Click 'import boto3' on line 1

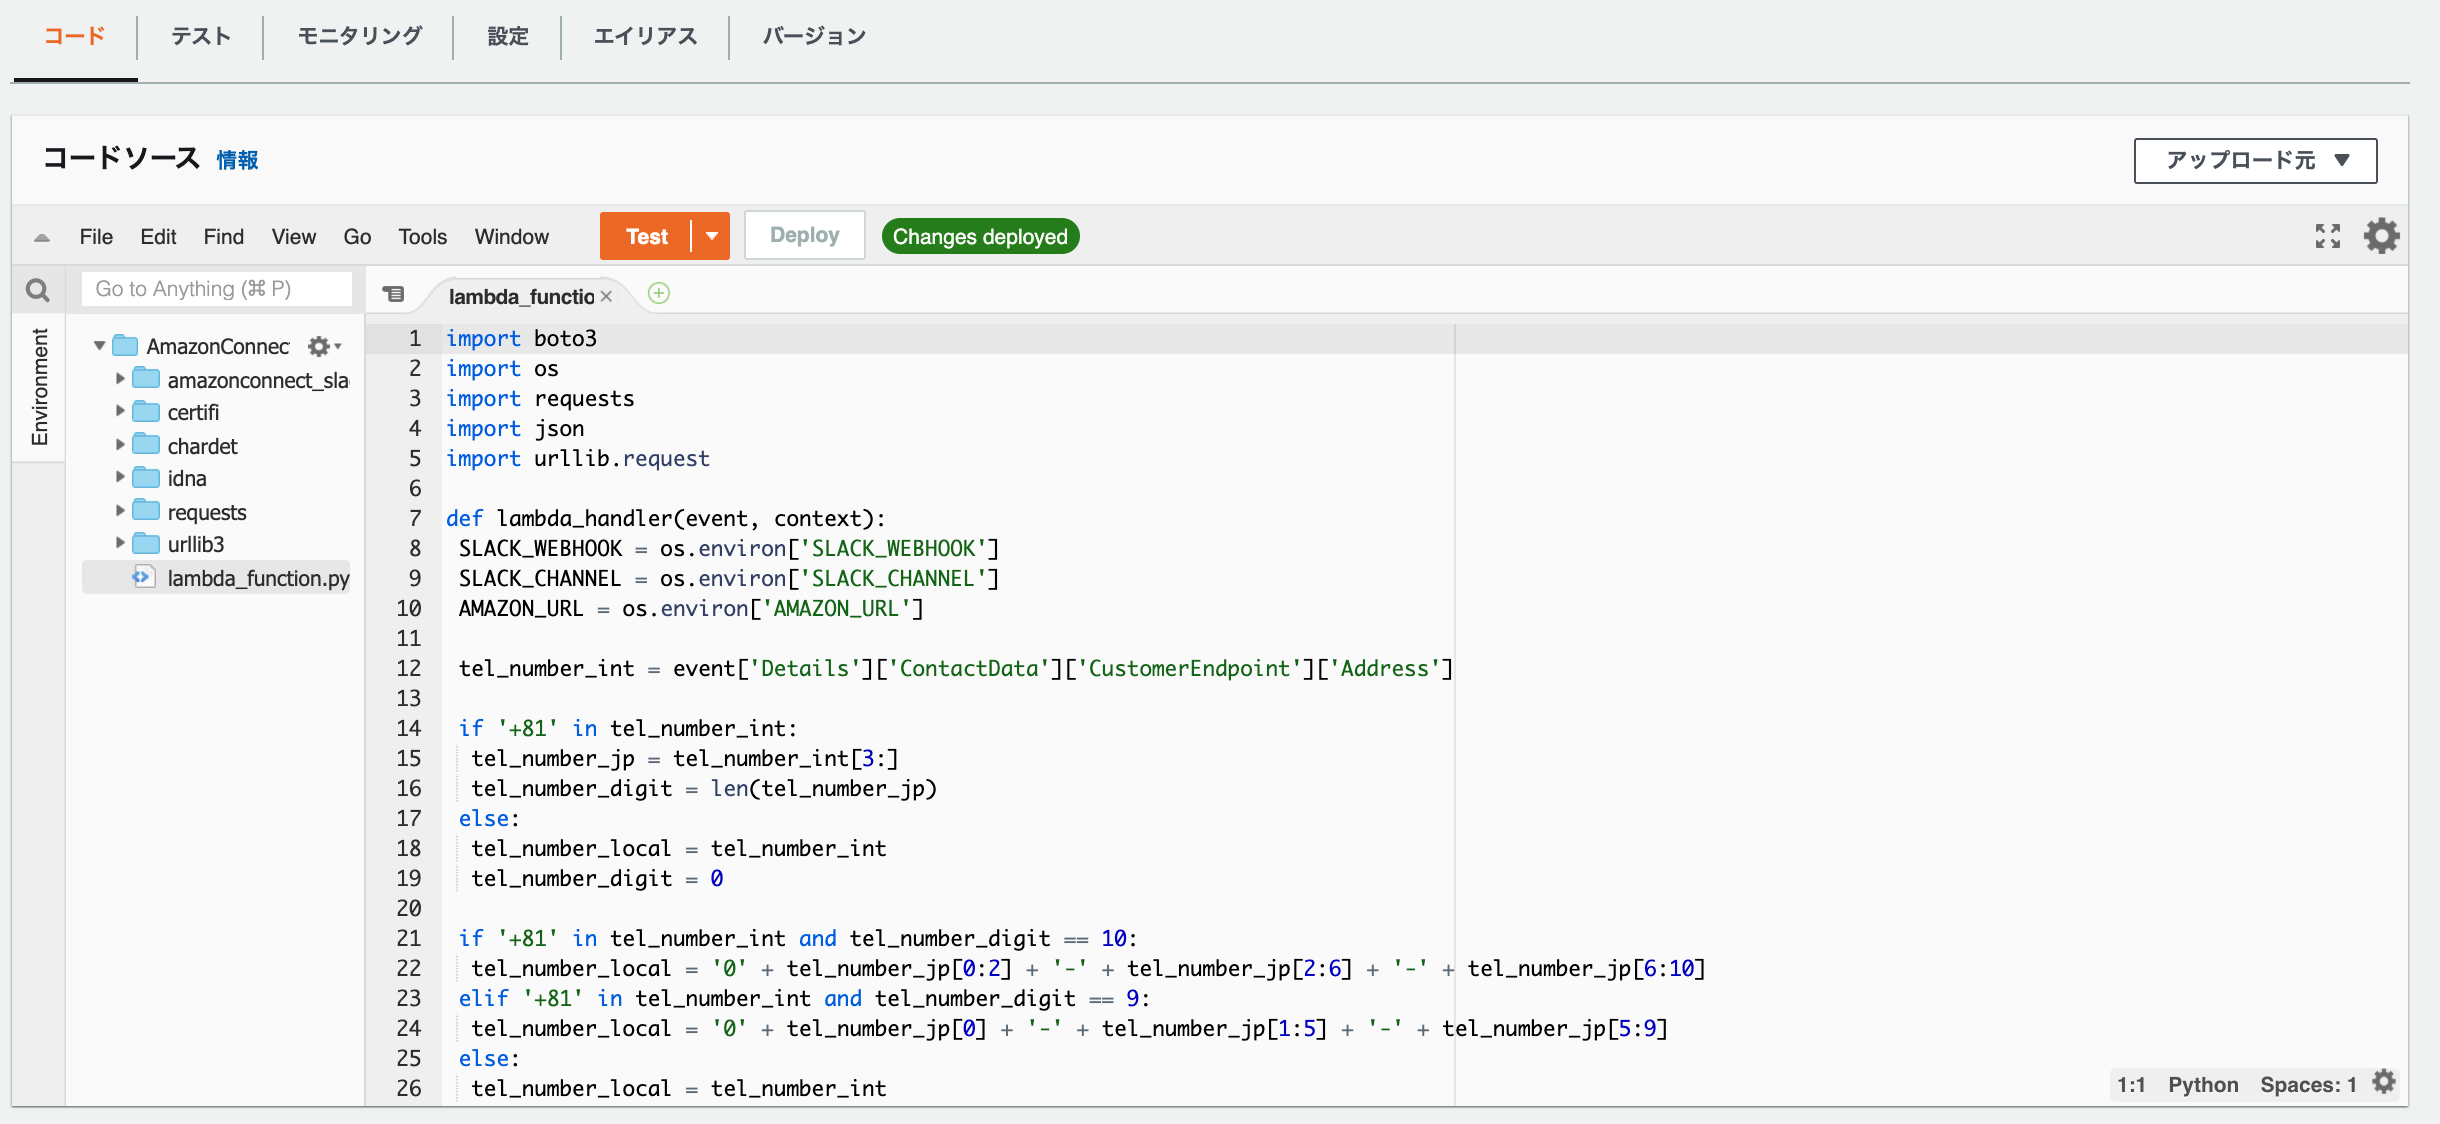point(521,338)
